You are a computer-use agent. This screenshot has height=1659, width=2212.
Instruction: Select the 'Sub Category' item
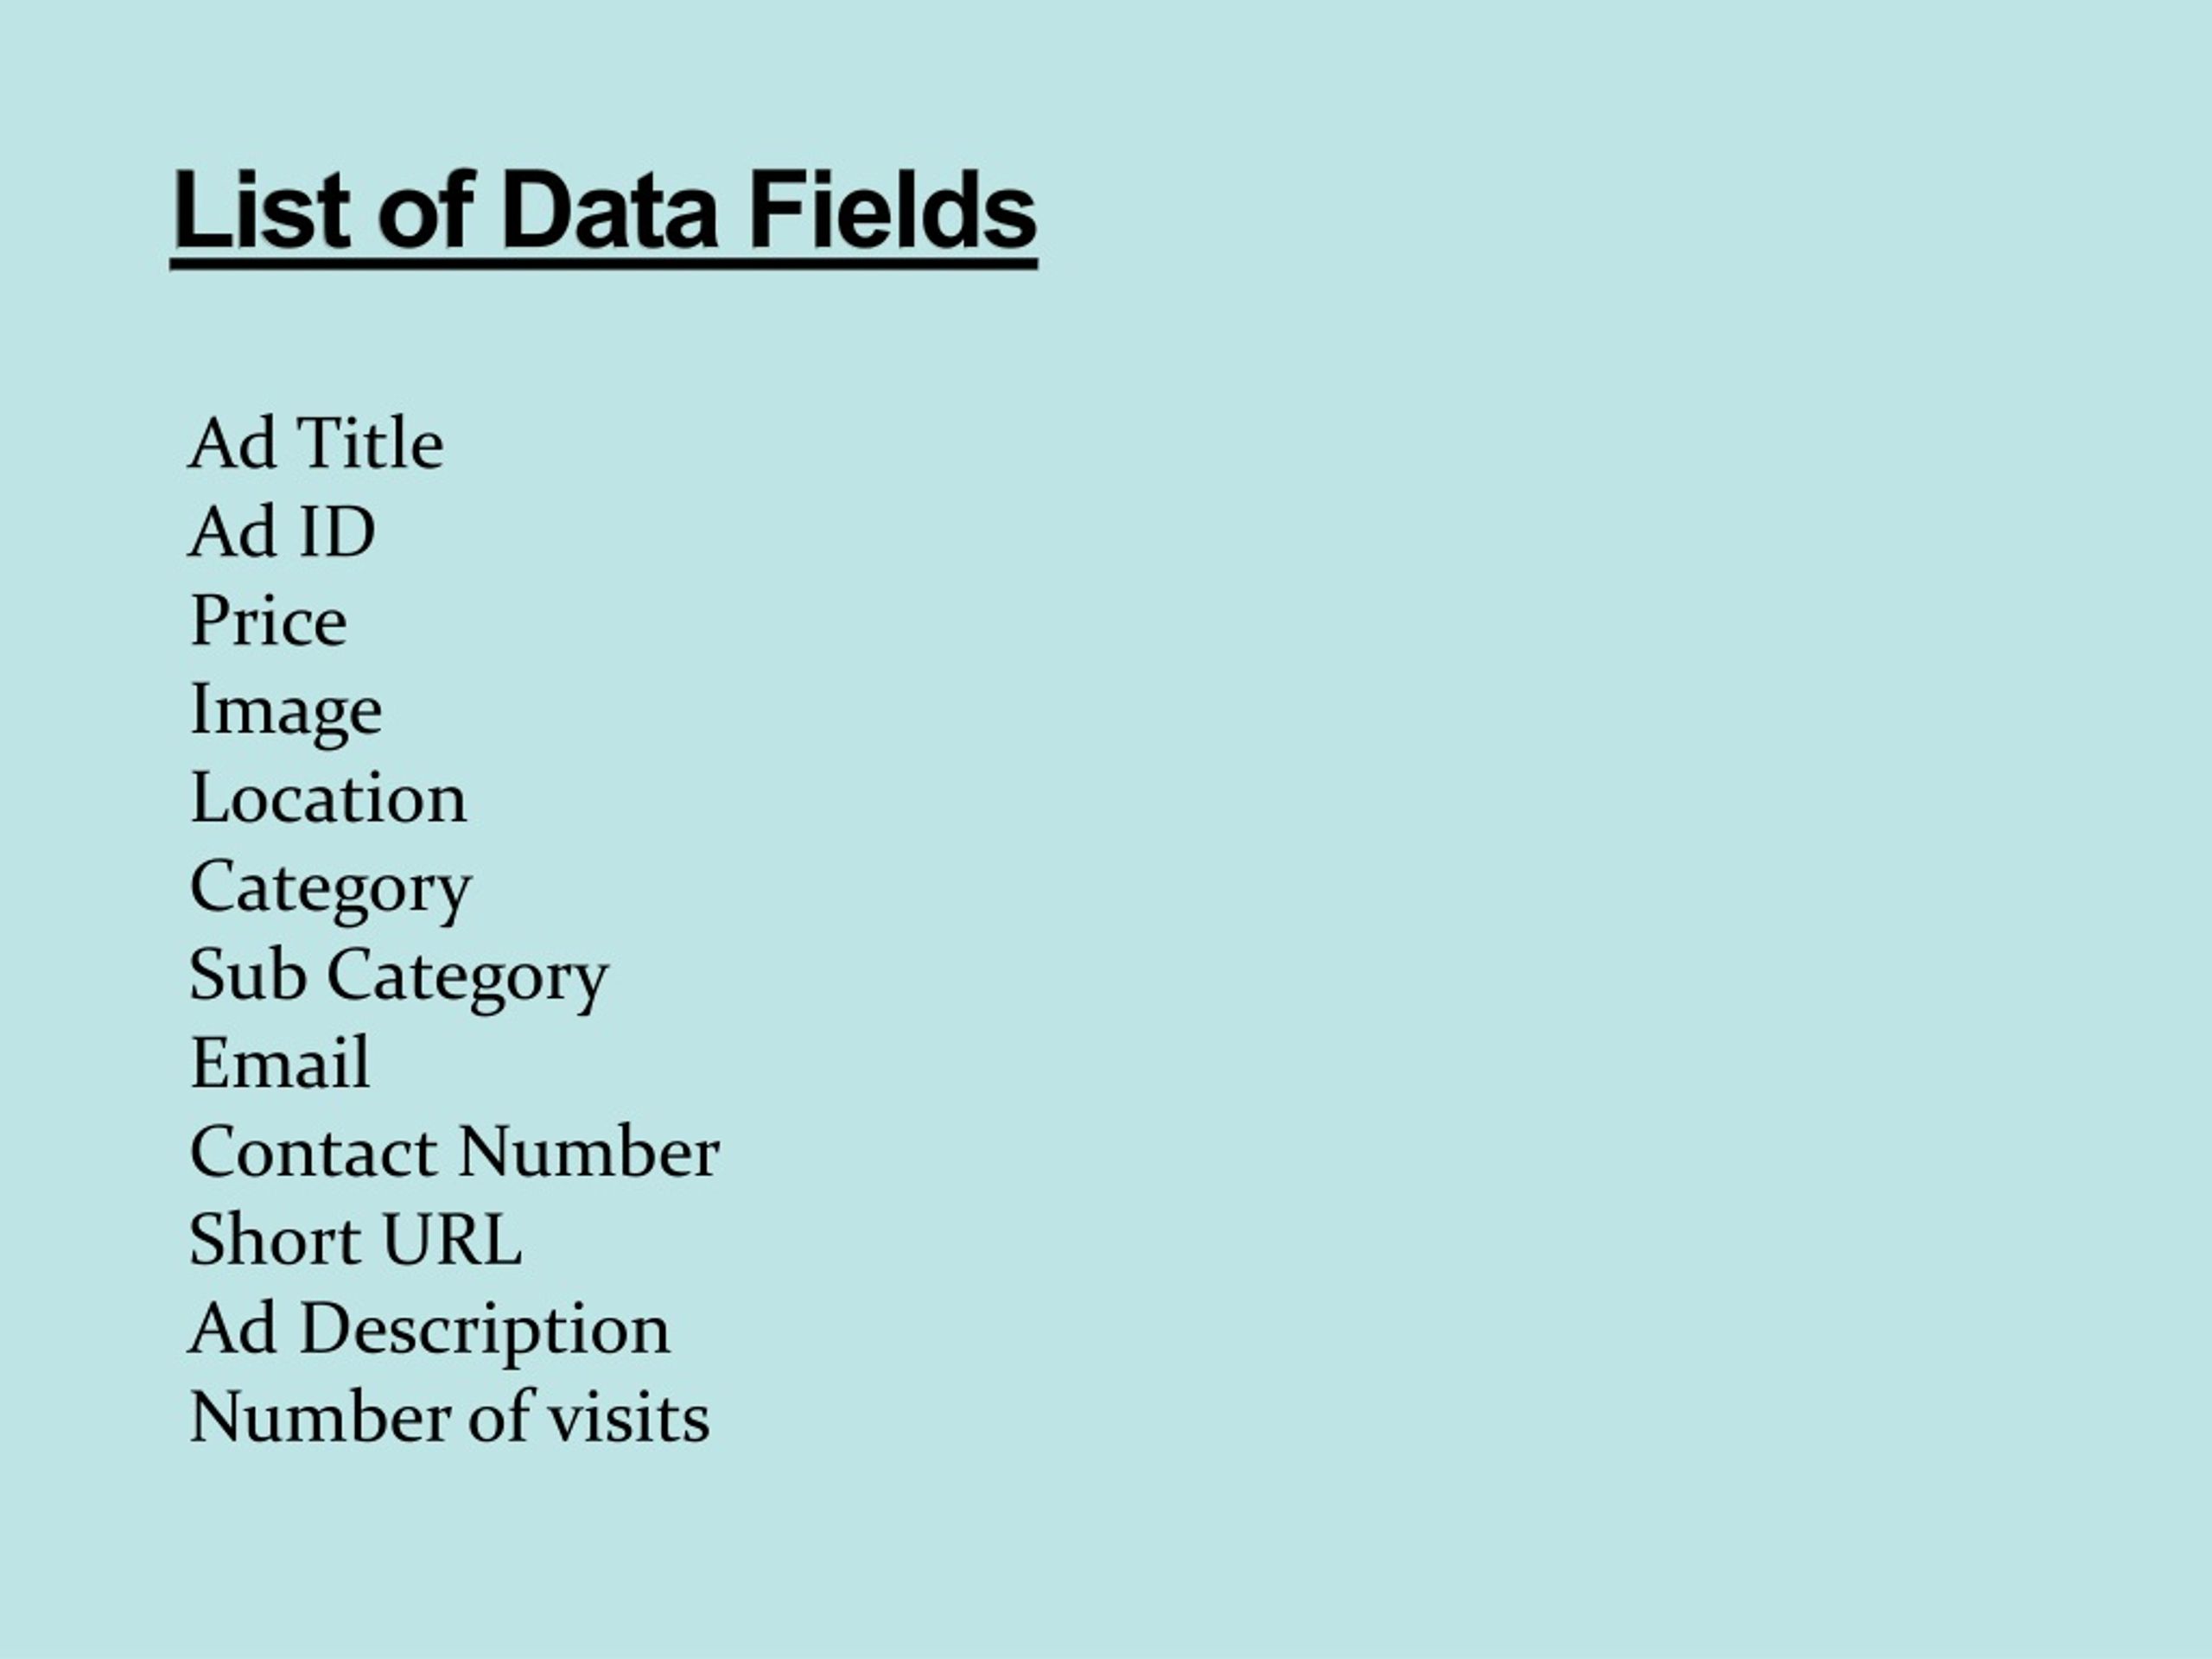399,978
